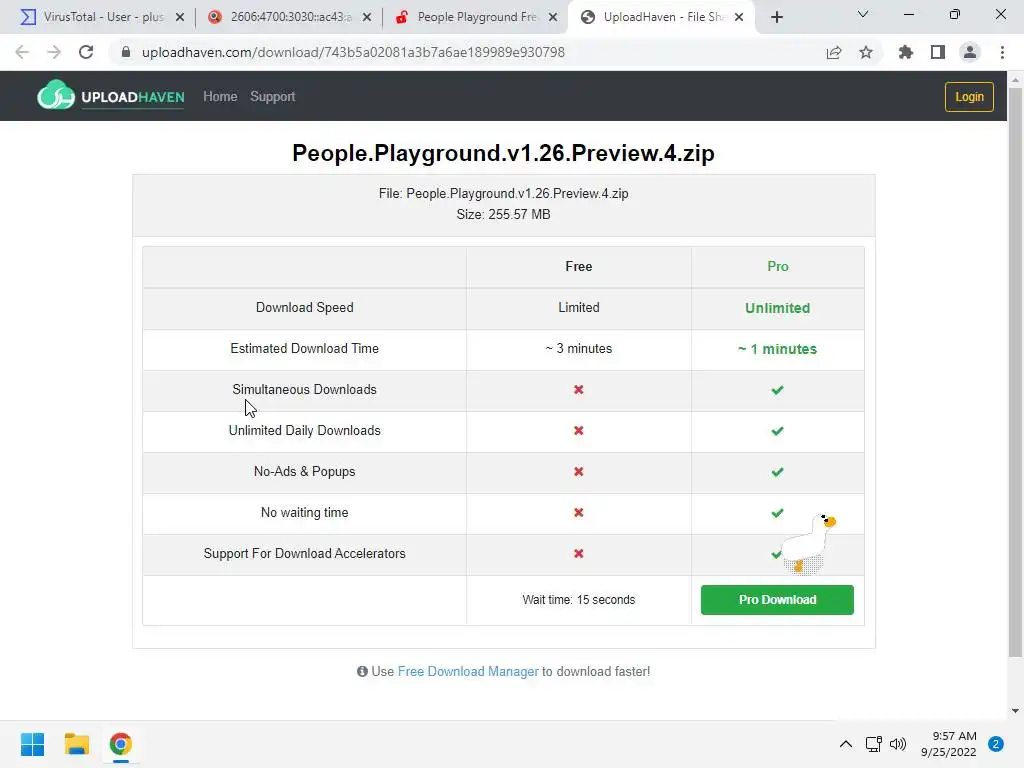Screen dimensions: 1024x768
Task: Open the Chrome profile avatar
Action: [970, 52]
